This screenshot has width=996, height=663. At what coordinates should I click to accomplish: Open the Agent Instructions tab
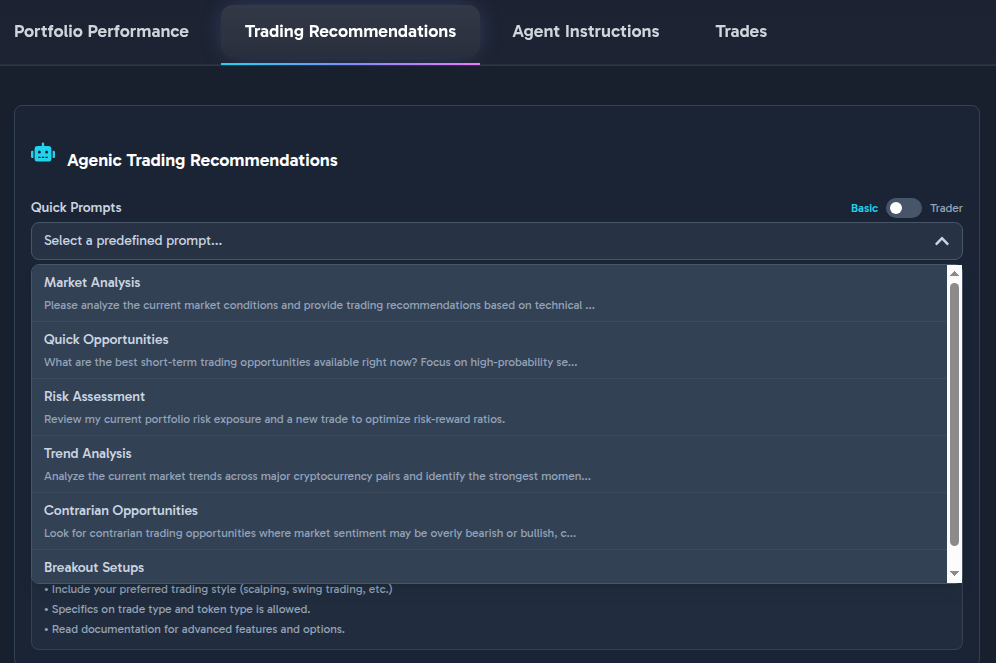[586, 31]
